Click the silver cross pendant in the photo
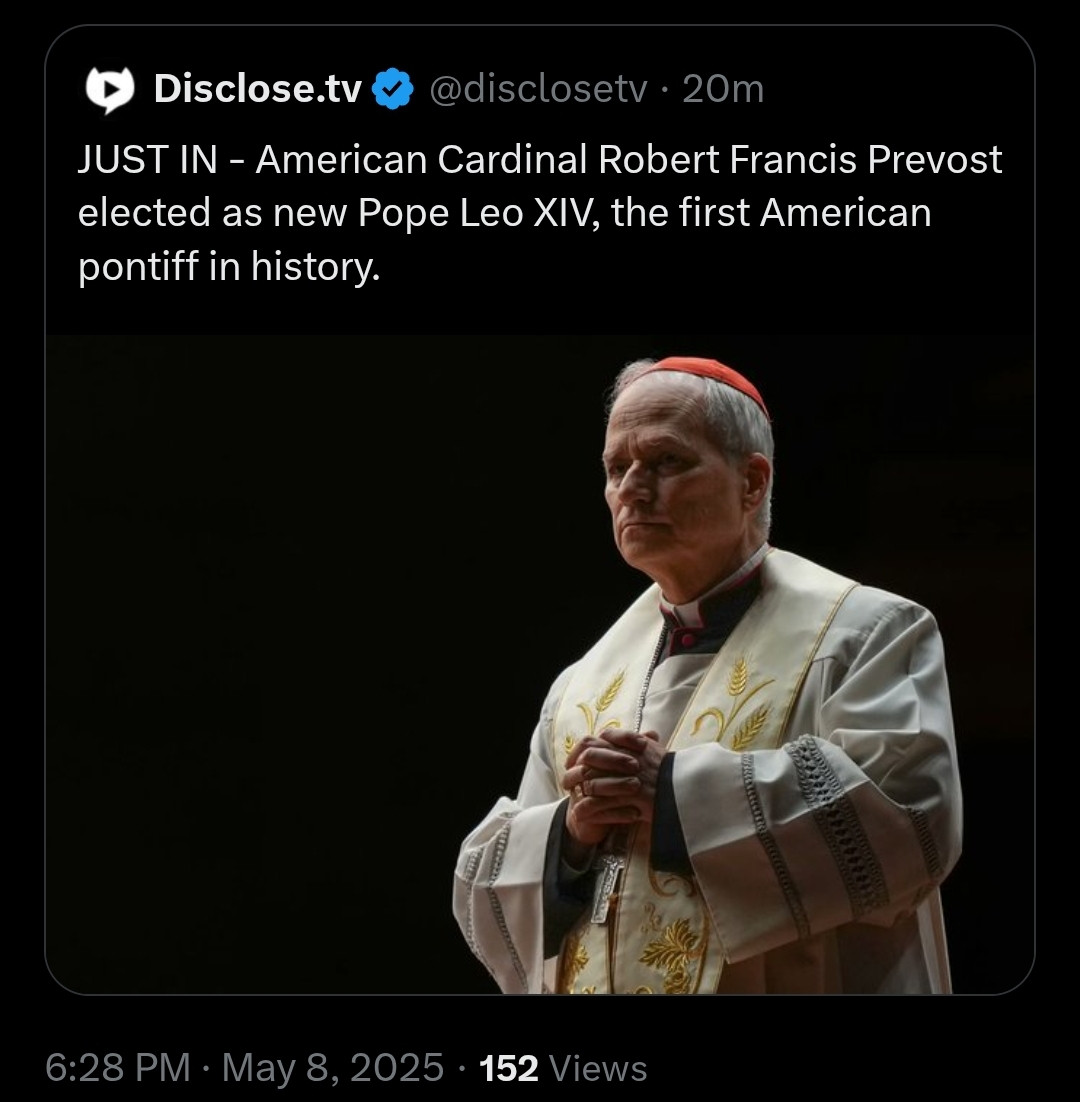The width and height of the screenshot is (1080, 1102). point(608,885)
